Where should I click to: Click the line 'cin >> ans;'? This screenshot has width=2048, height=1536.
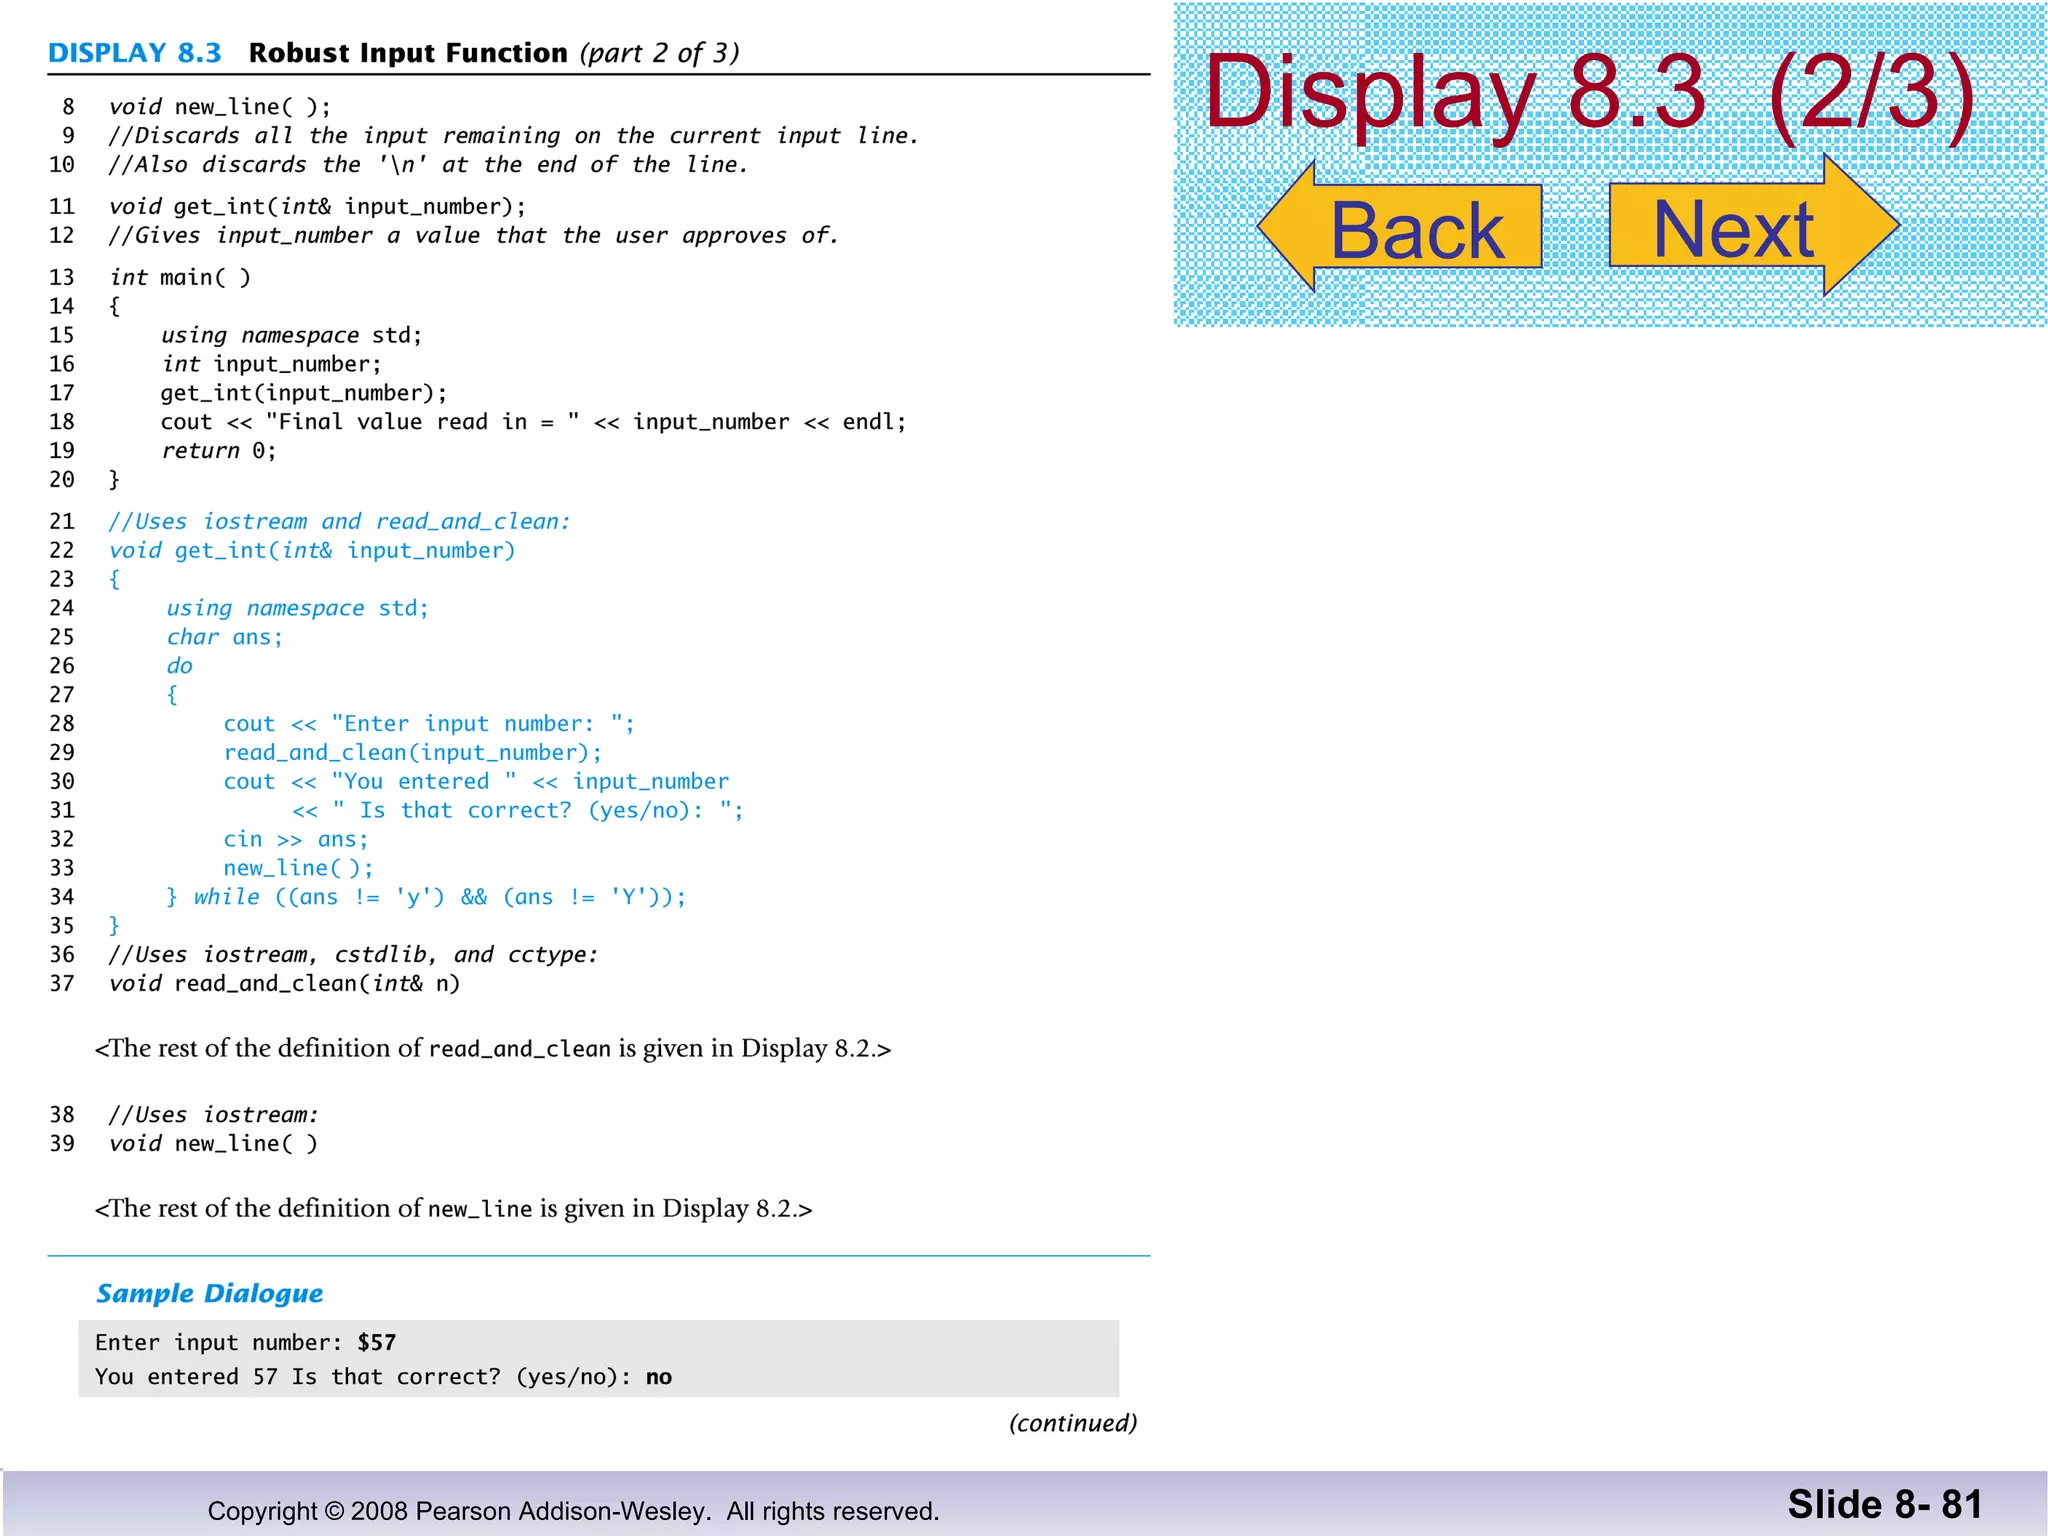pos(296,840)
